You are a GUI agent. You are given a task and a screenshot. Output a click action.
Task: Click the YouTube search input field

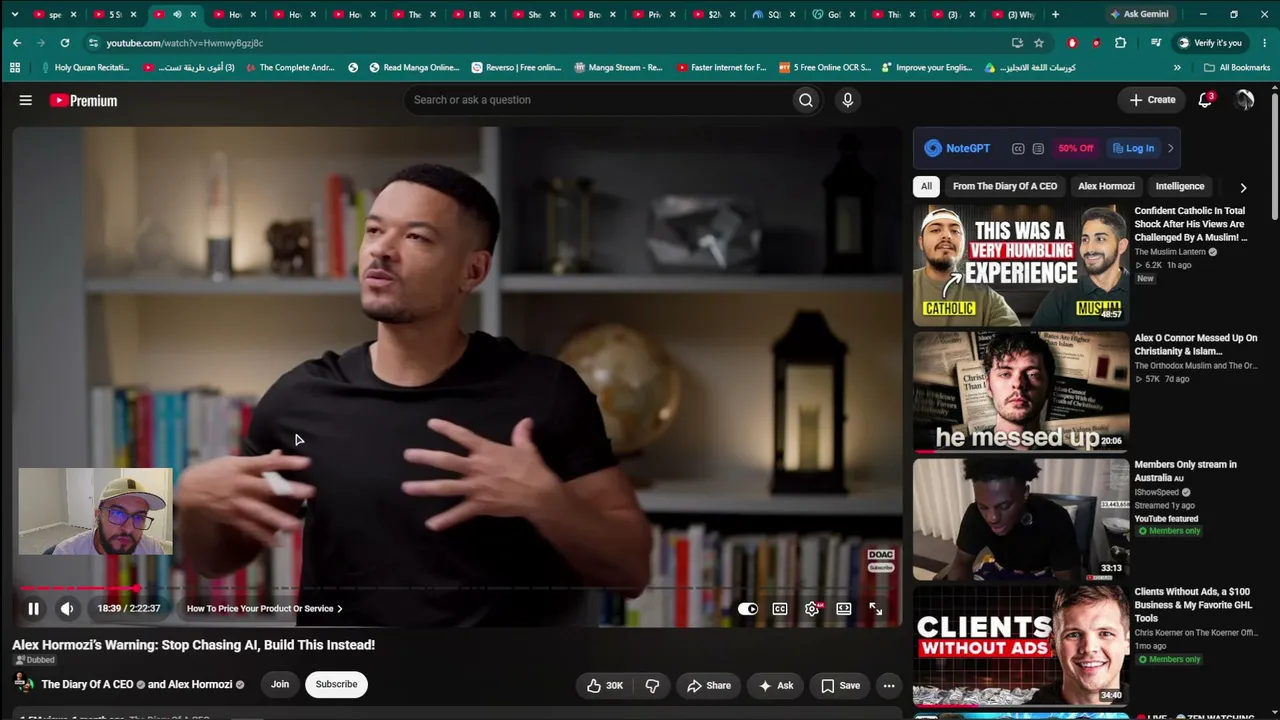(596, 100)
